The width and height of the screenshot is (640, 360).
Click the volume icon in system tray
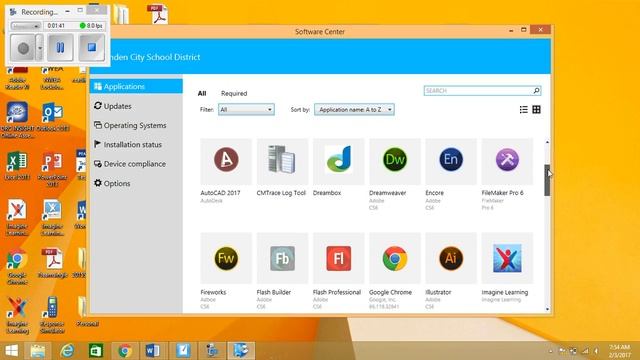[x=596, y=351]
